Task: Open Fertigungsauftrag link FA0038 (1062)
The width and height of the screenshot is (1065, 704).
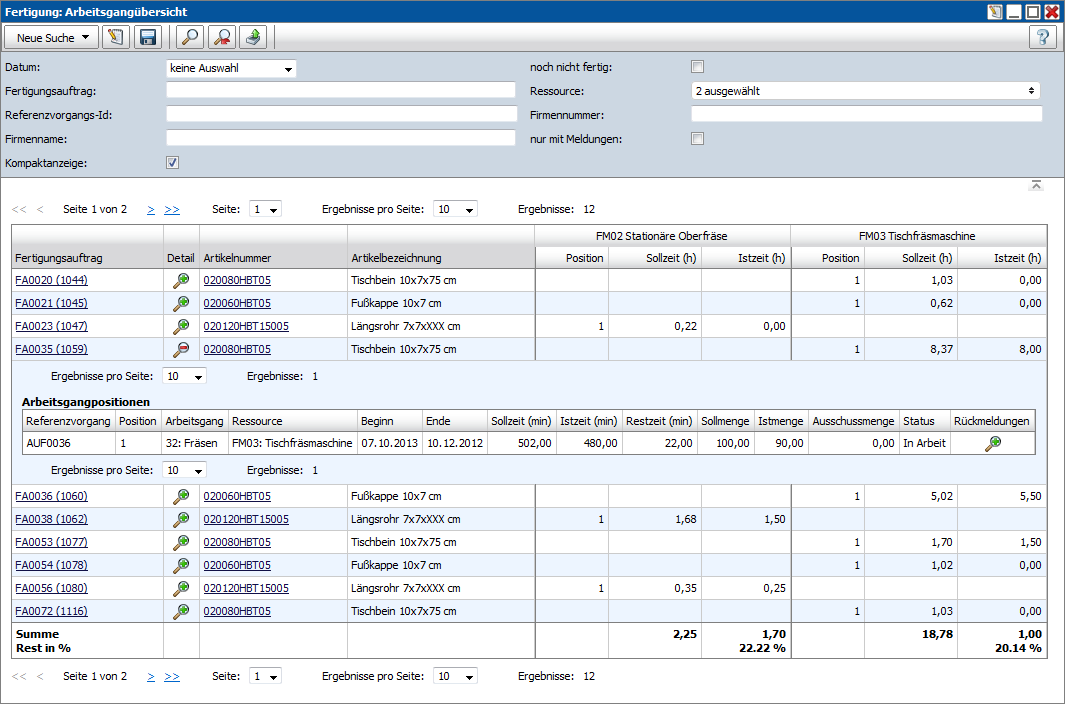Action: (51, 519)
